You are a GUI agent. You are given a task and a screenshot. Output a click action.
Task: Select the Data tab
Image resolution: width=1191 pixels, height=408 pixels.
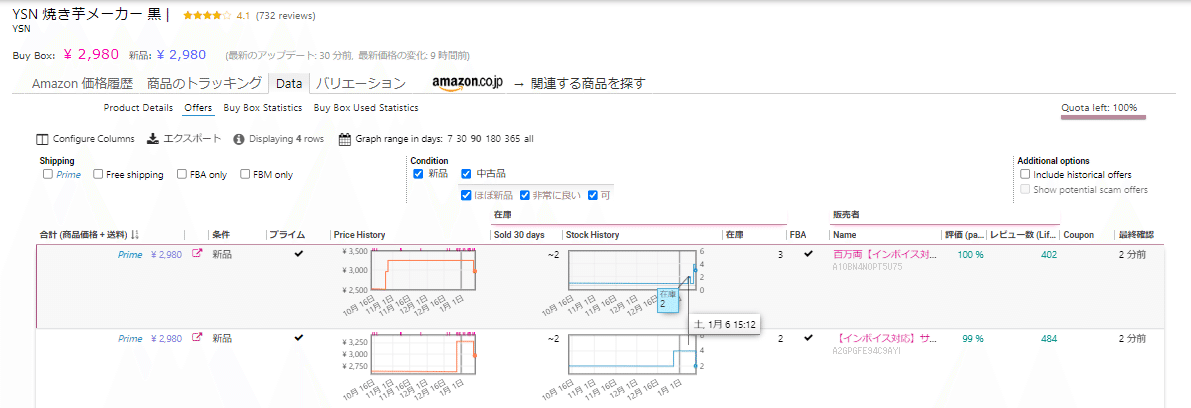coord(289,84)
